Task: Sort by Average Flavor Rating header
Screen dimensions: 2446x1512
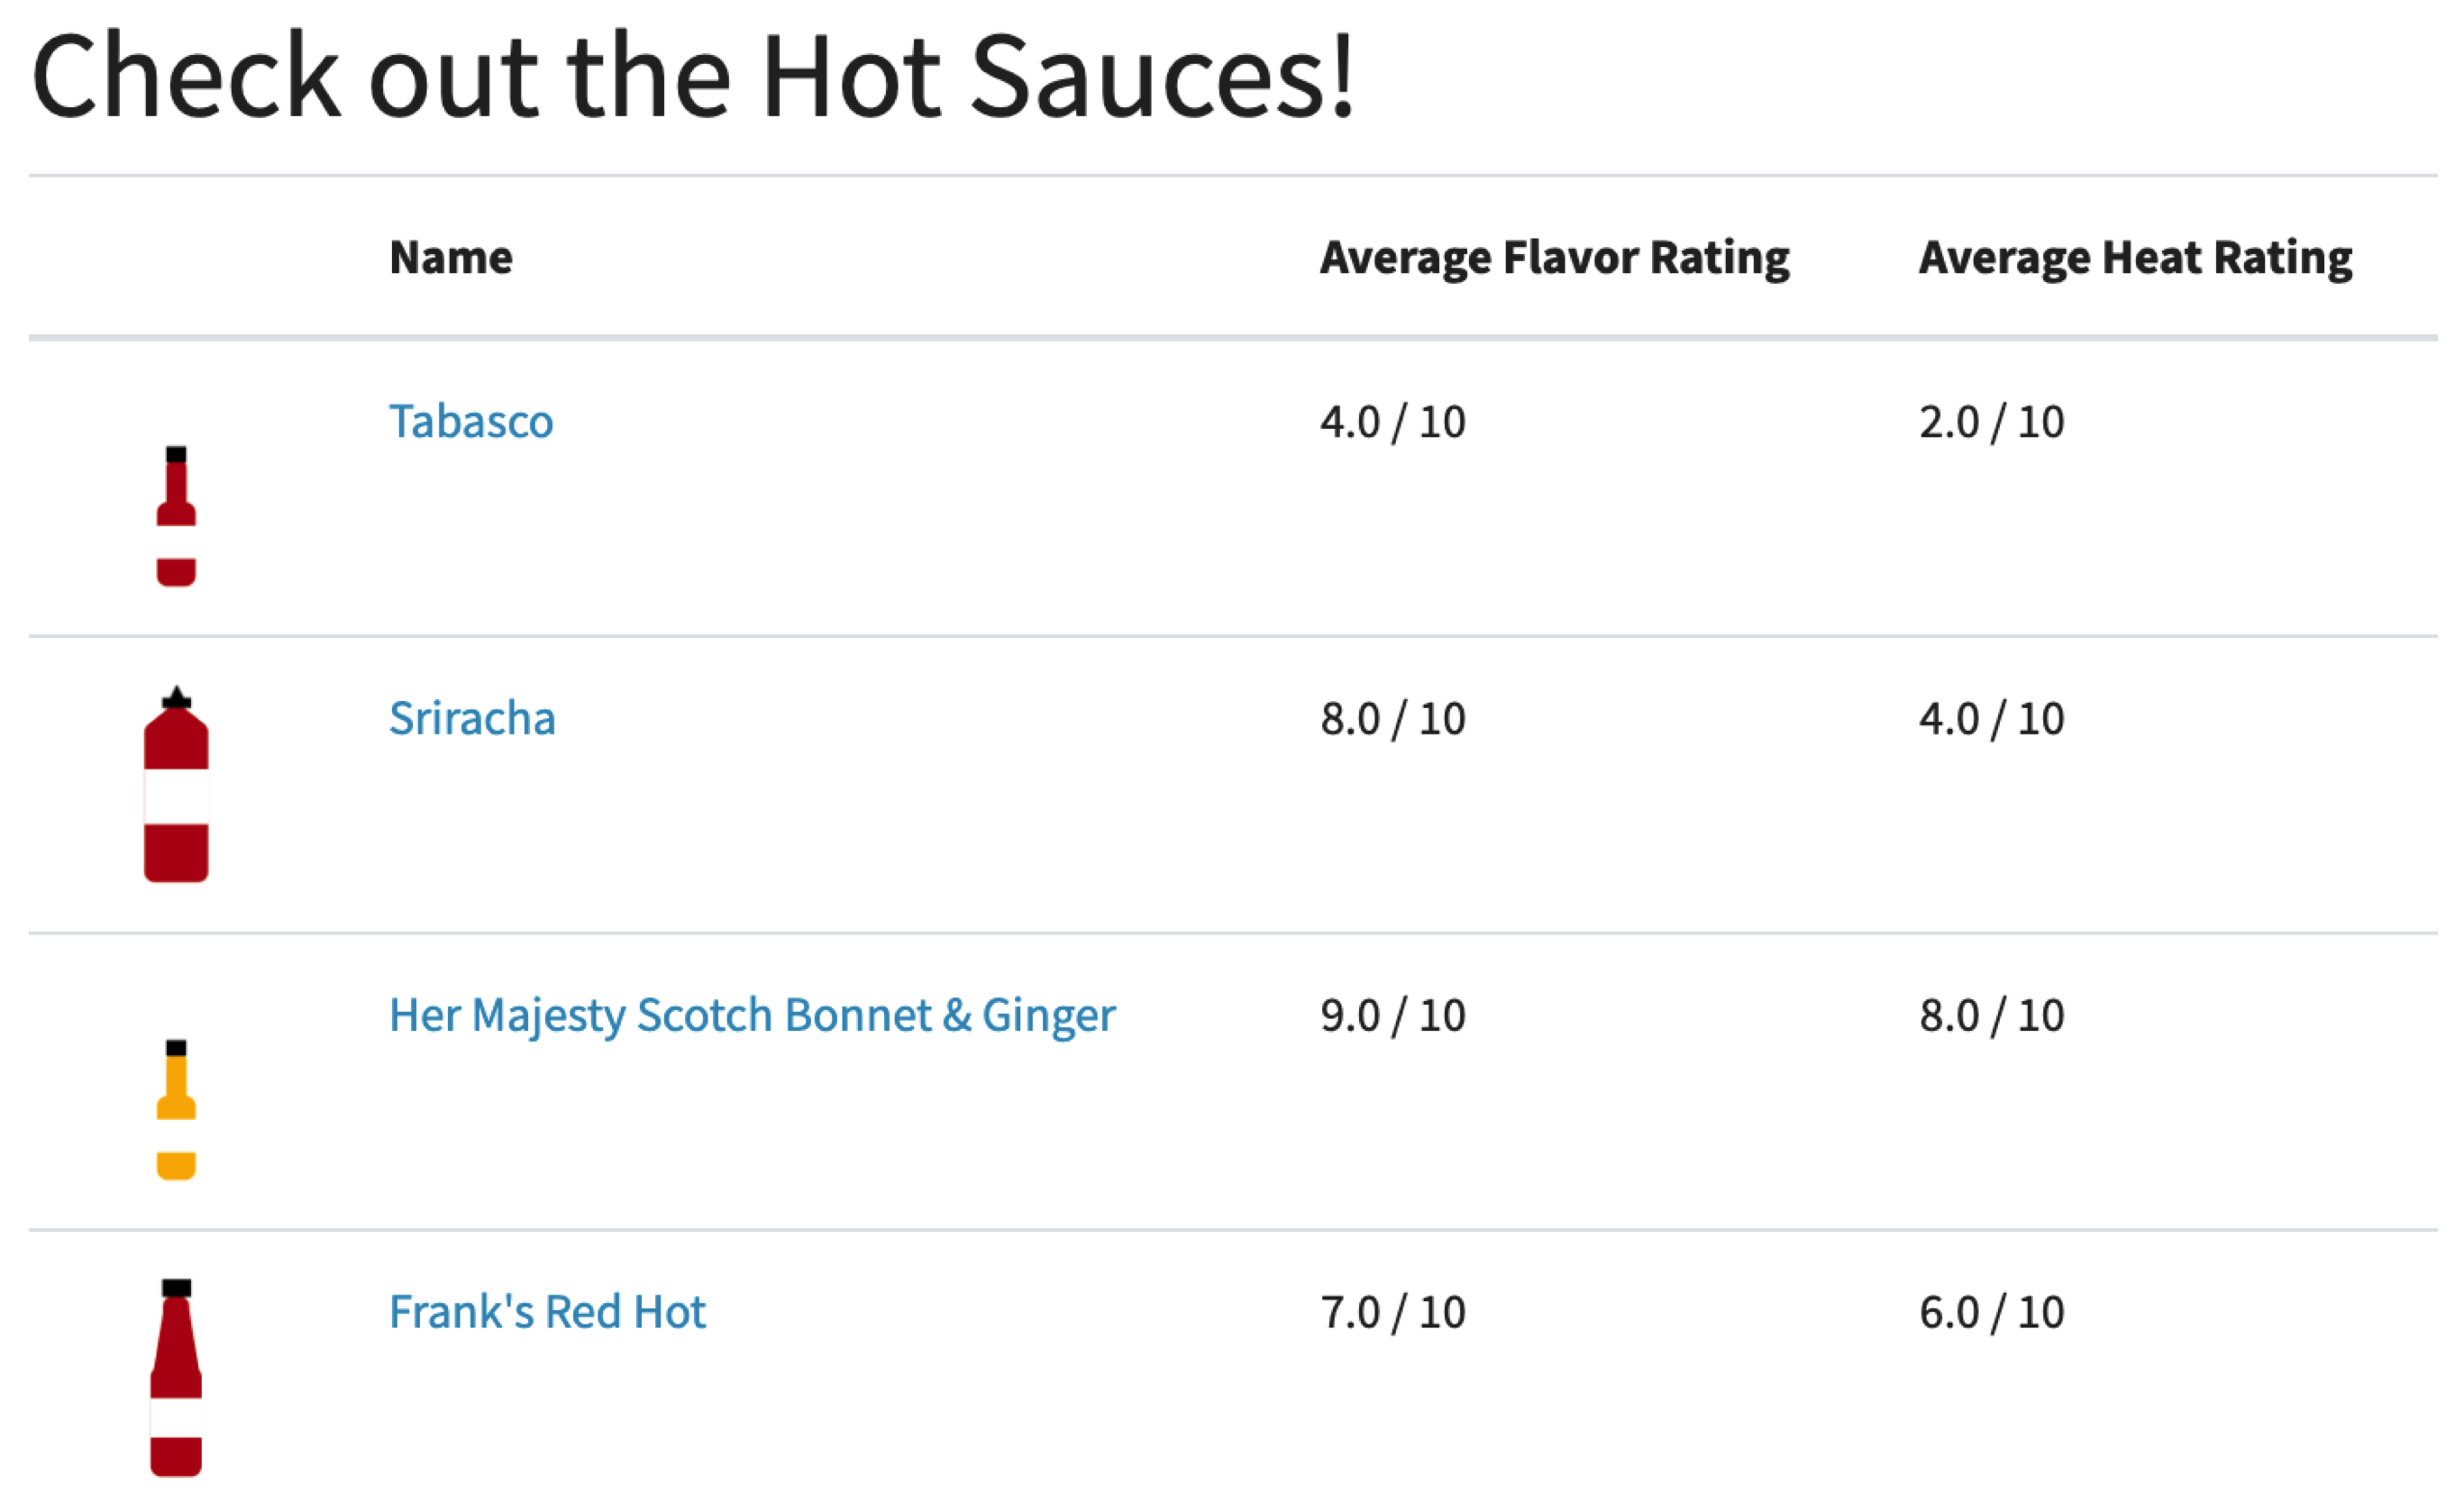Action: [x=1553, y=257]
